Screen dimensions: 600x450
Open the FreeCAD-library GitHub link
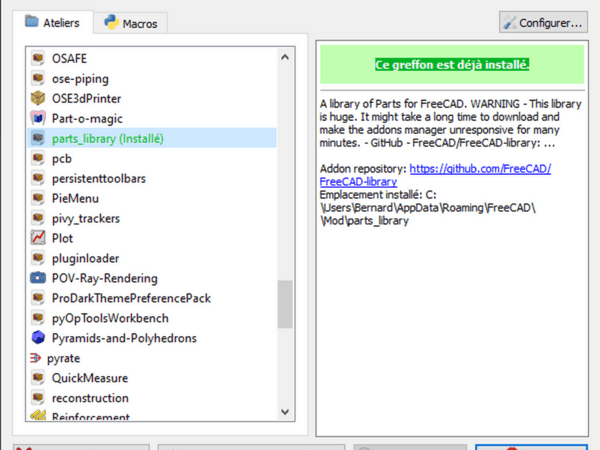pyautogui.click(x=435, y=175)
